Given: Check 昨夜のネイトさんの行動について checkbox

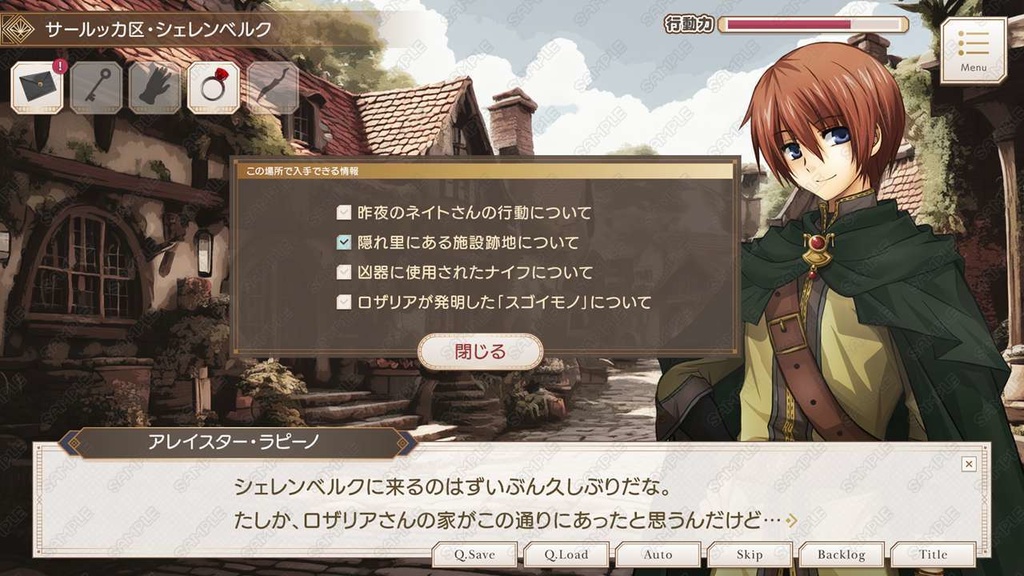Looking at the screenshot, I should pyautogui.click(x=344, y=212).
